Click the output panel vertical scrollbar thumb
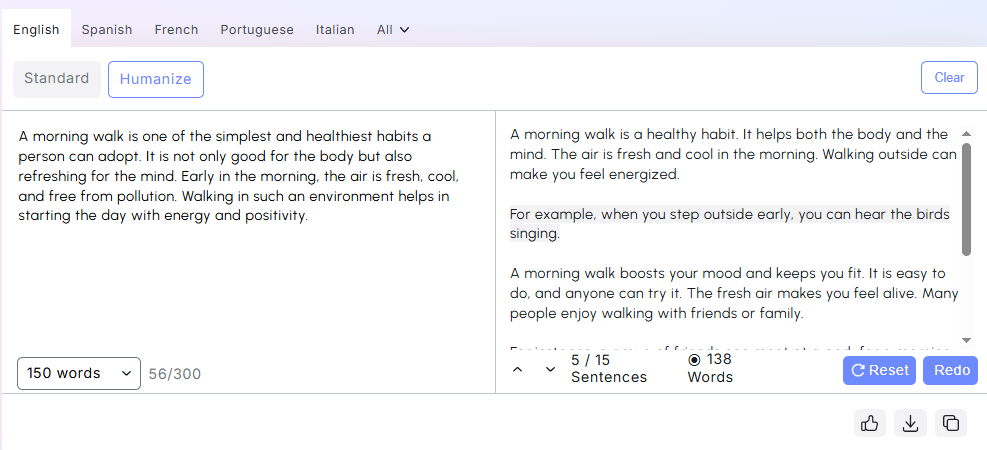 point(966,200)
